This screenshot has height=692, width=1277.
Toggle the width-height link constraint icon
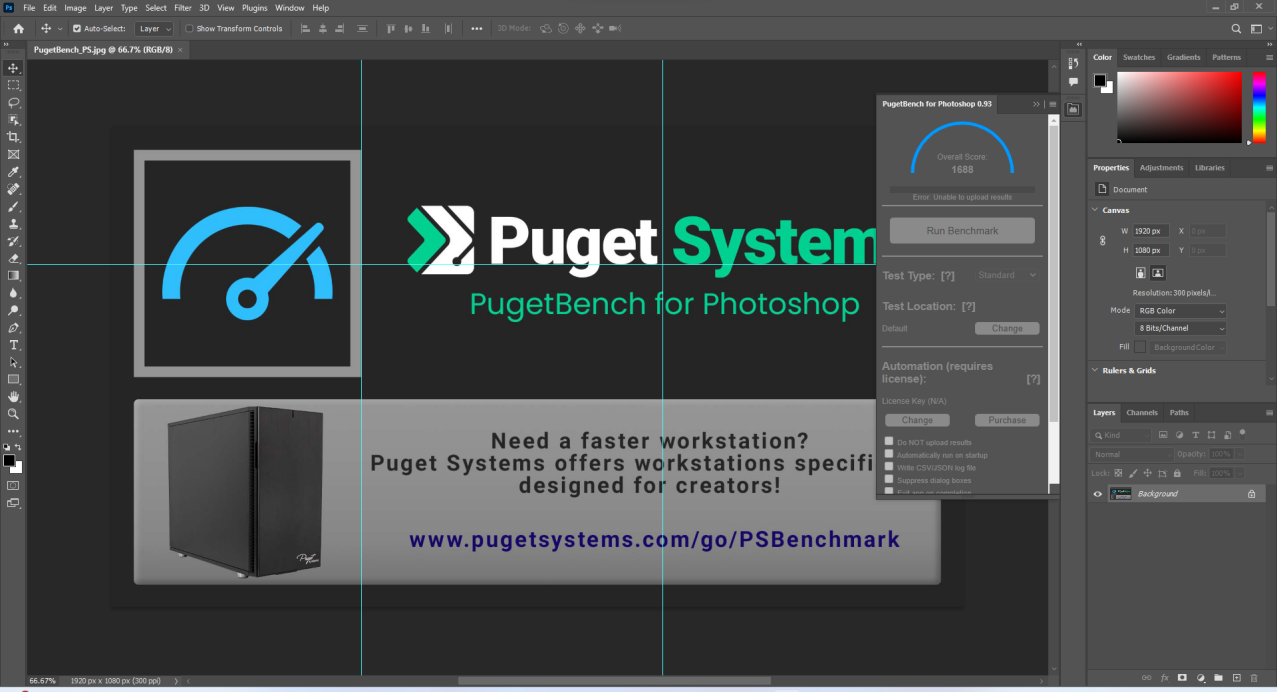[1103, 240]
